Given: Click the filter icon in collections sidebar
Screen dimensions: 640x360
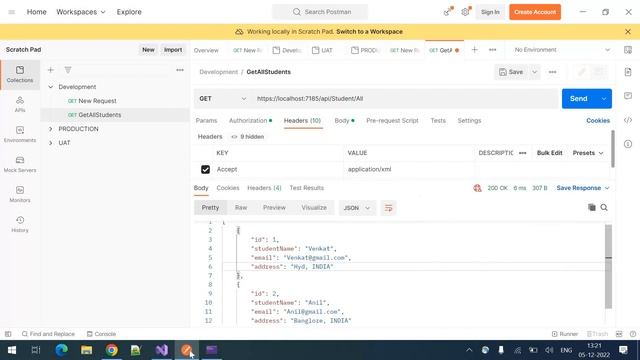Looking at the screenshot, I should [68, 70].
